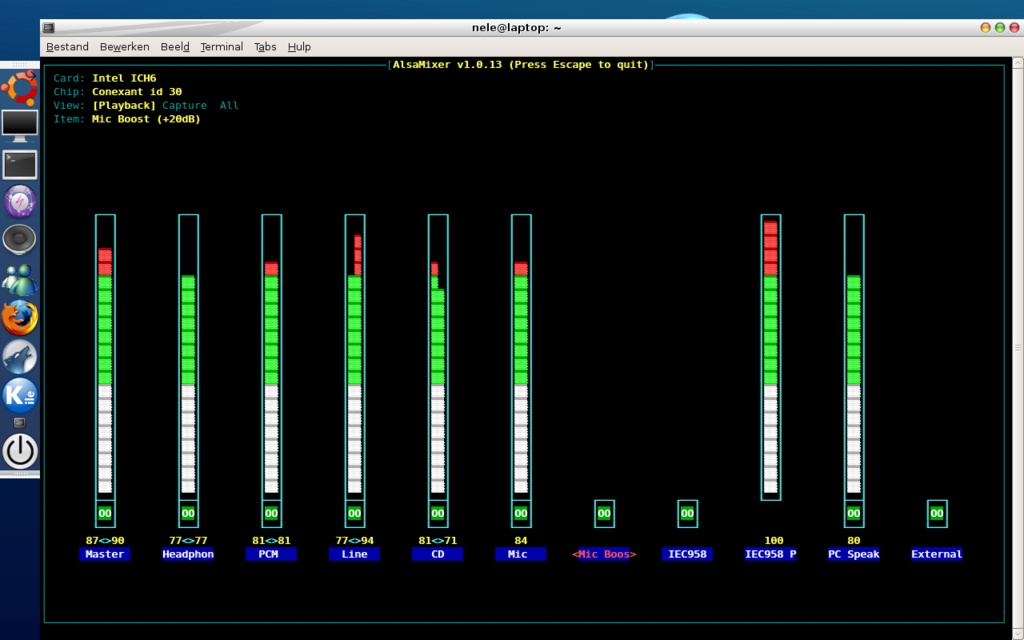
Task: Open the Hulp menu
Action: 299,47
